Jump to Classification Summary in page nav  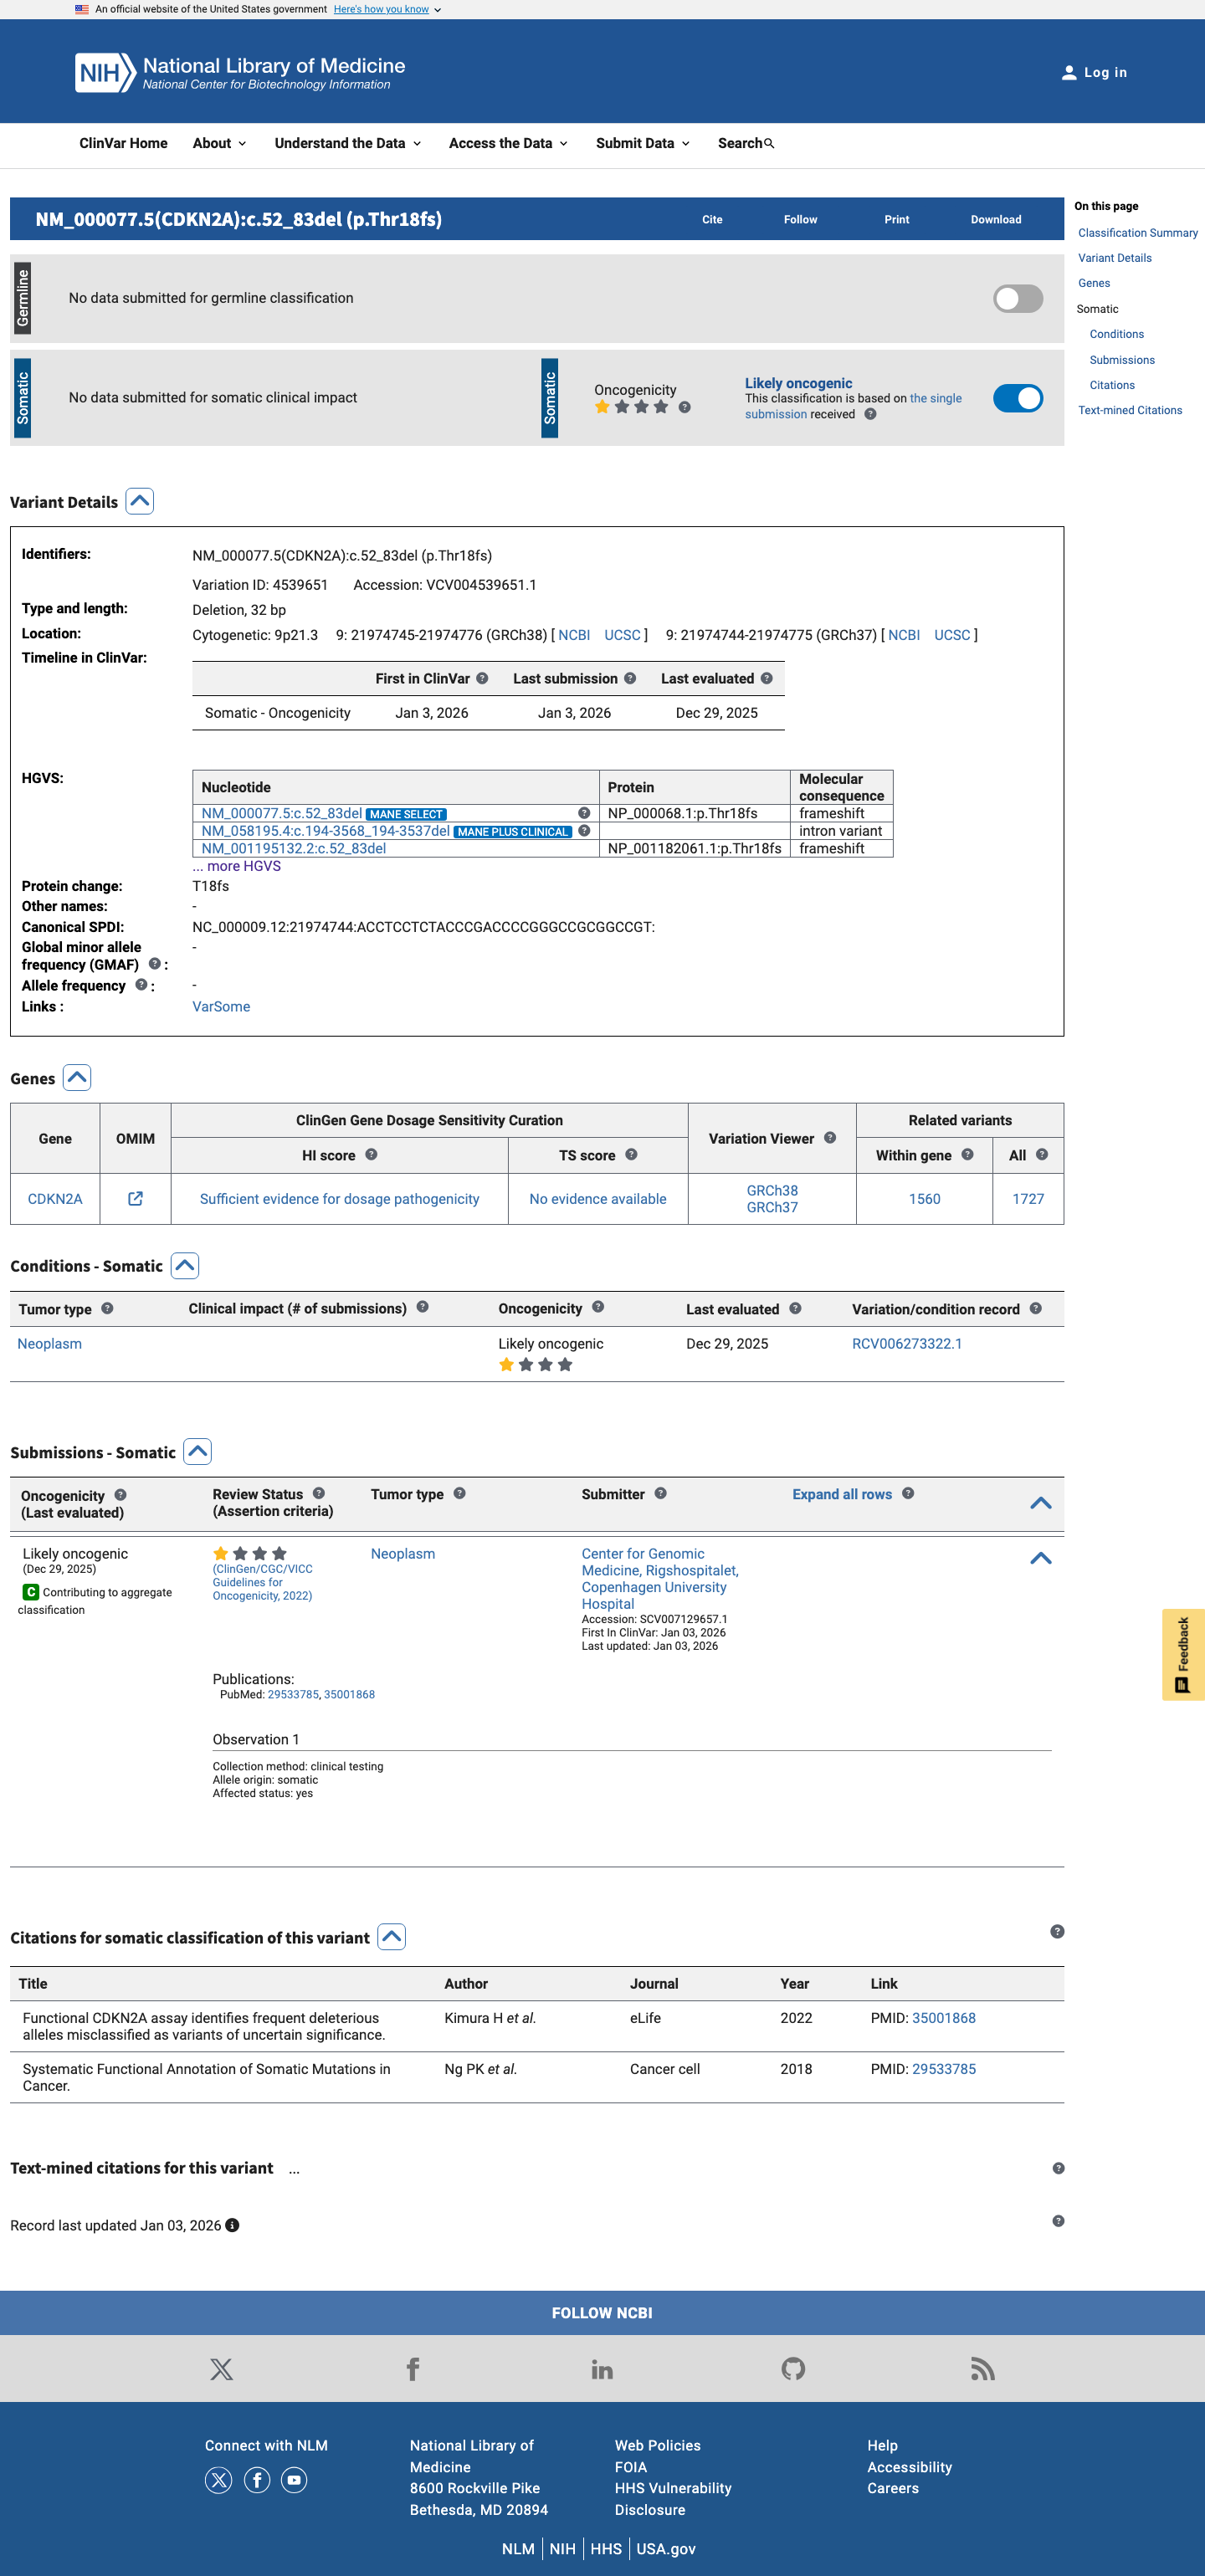(1137, 233)
